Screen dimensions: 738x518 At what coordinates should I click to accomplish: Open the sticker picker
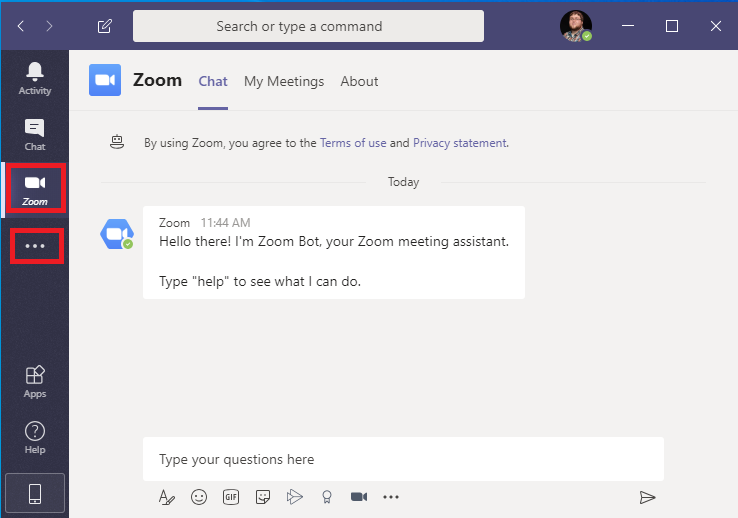click(263, 497)
